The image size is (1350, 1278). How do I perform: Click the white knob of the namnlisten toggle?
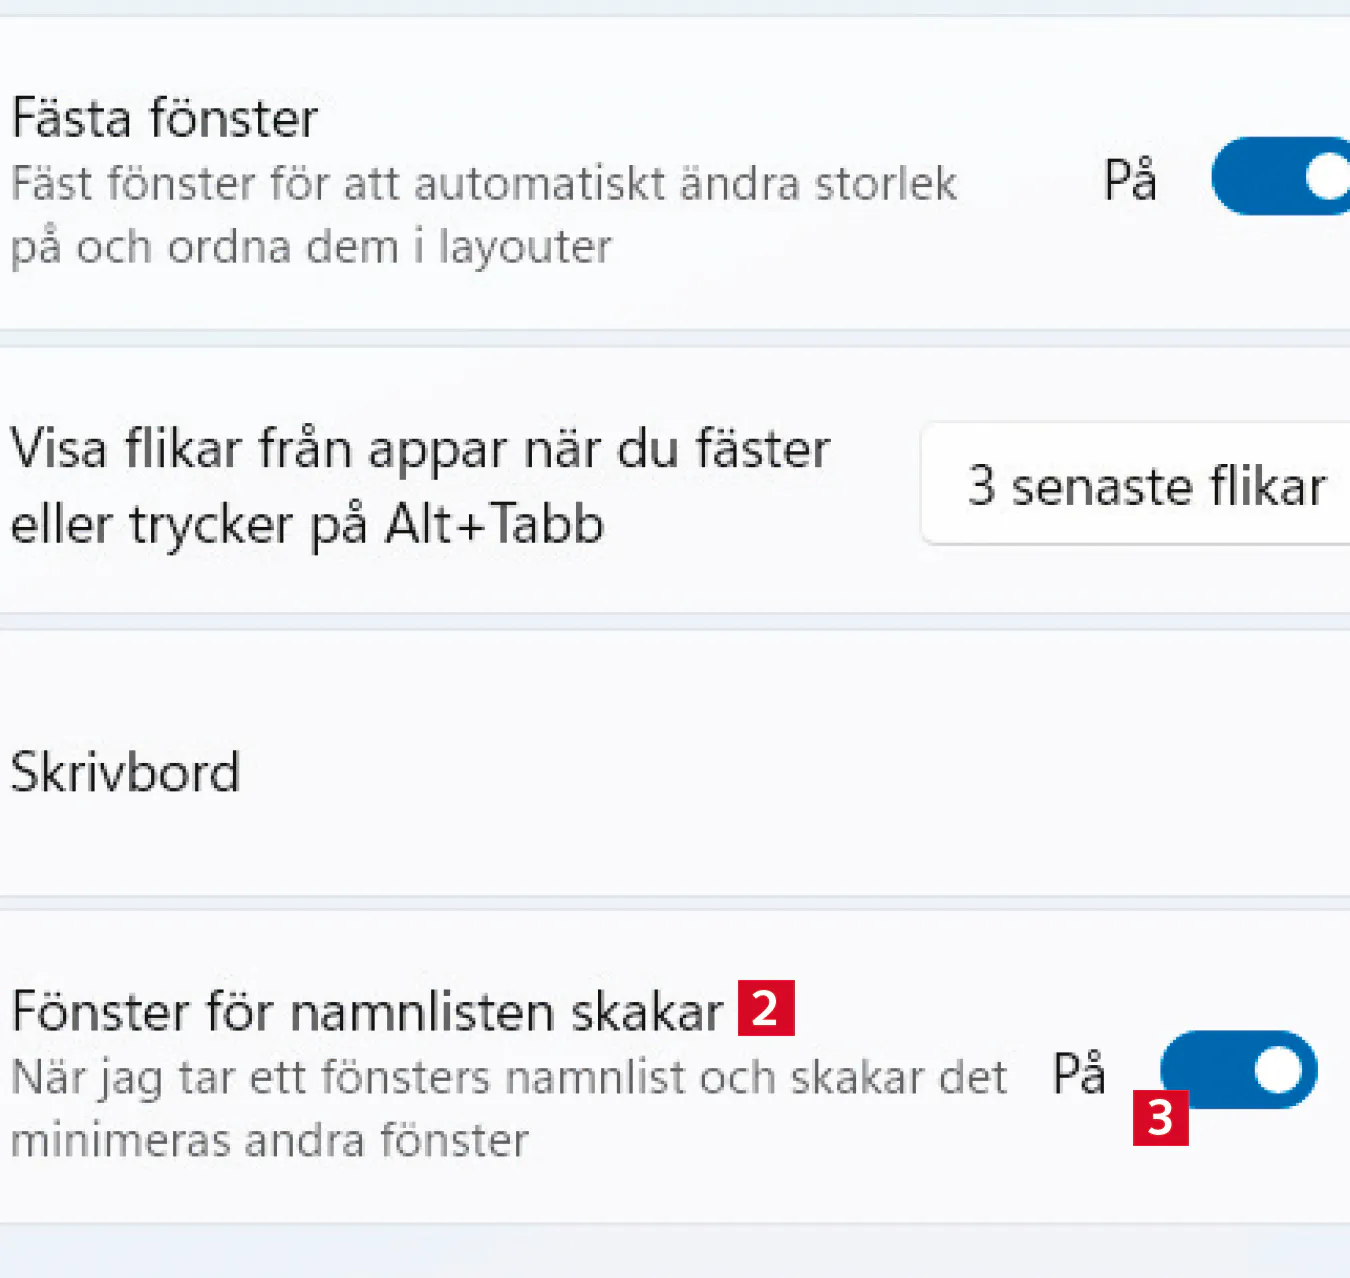(x=1278, y=1071)
